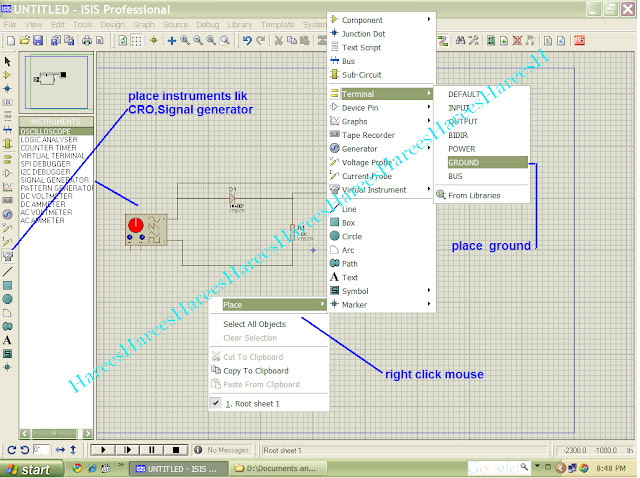The height and width of the screenshot is (478, 640).
Task: Start simulation with the Play button
Action: tap(103, 450)
